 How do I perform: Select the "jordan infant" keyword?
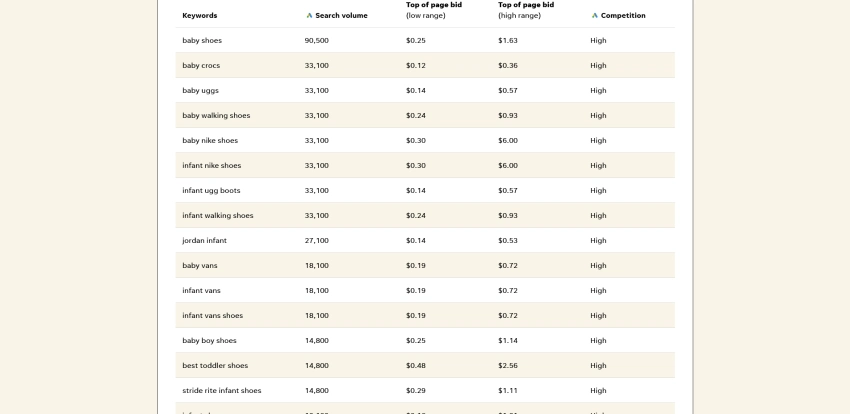(206, 241)
